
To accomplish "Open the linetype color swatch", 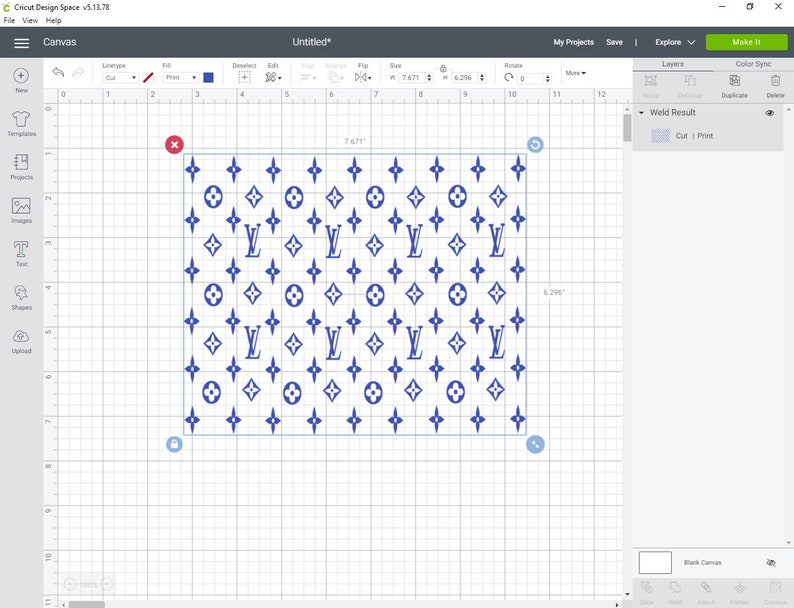I will tap(148, 77).
